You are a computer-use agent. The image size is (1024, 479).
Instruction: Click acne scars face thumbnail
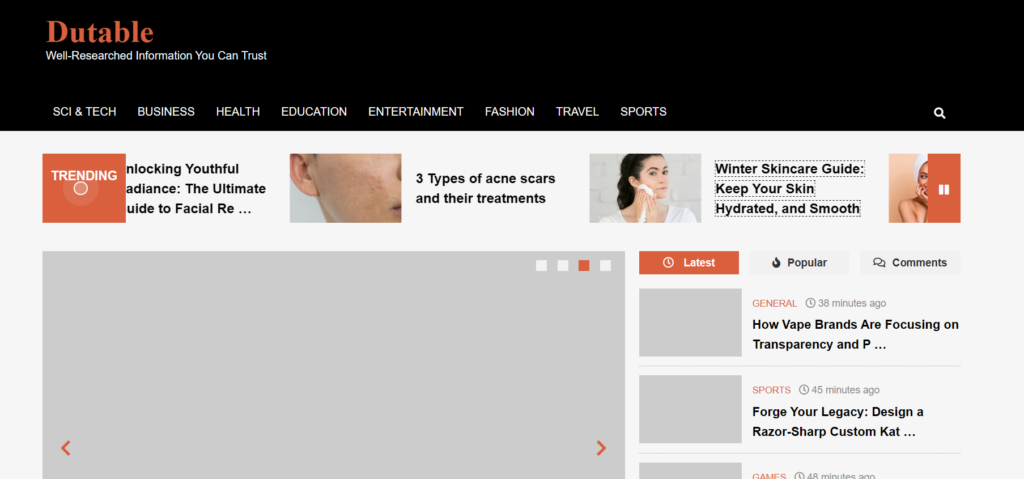(x=345, y=188)
